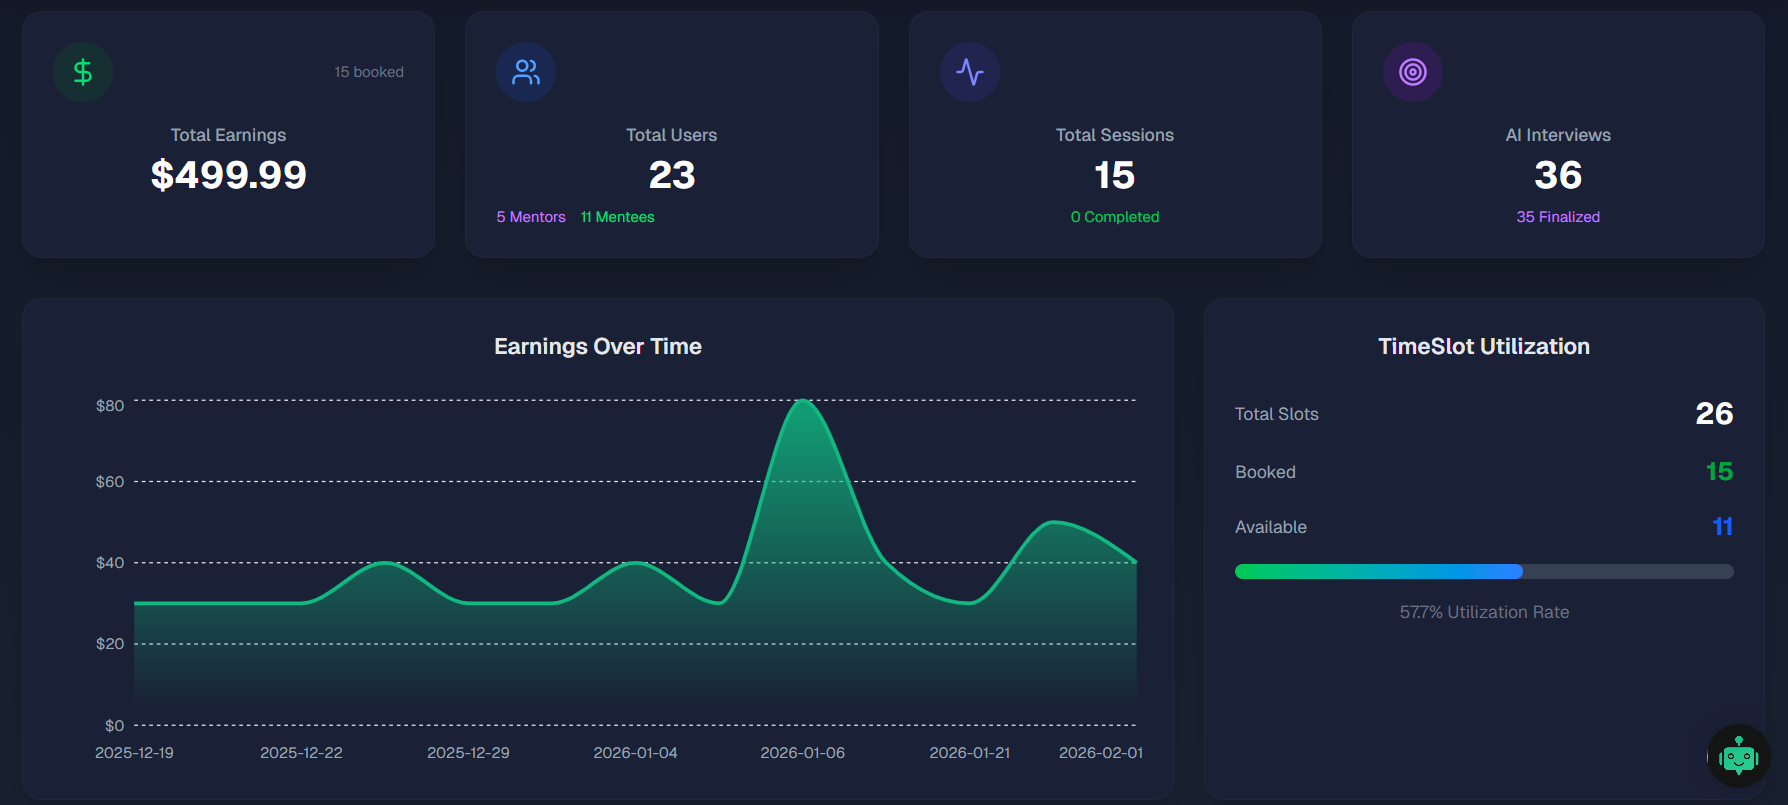The image size is (1788, 805).
Task: Click the Total Slots value 26
Action: (x=1714, y=414)
